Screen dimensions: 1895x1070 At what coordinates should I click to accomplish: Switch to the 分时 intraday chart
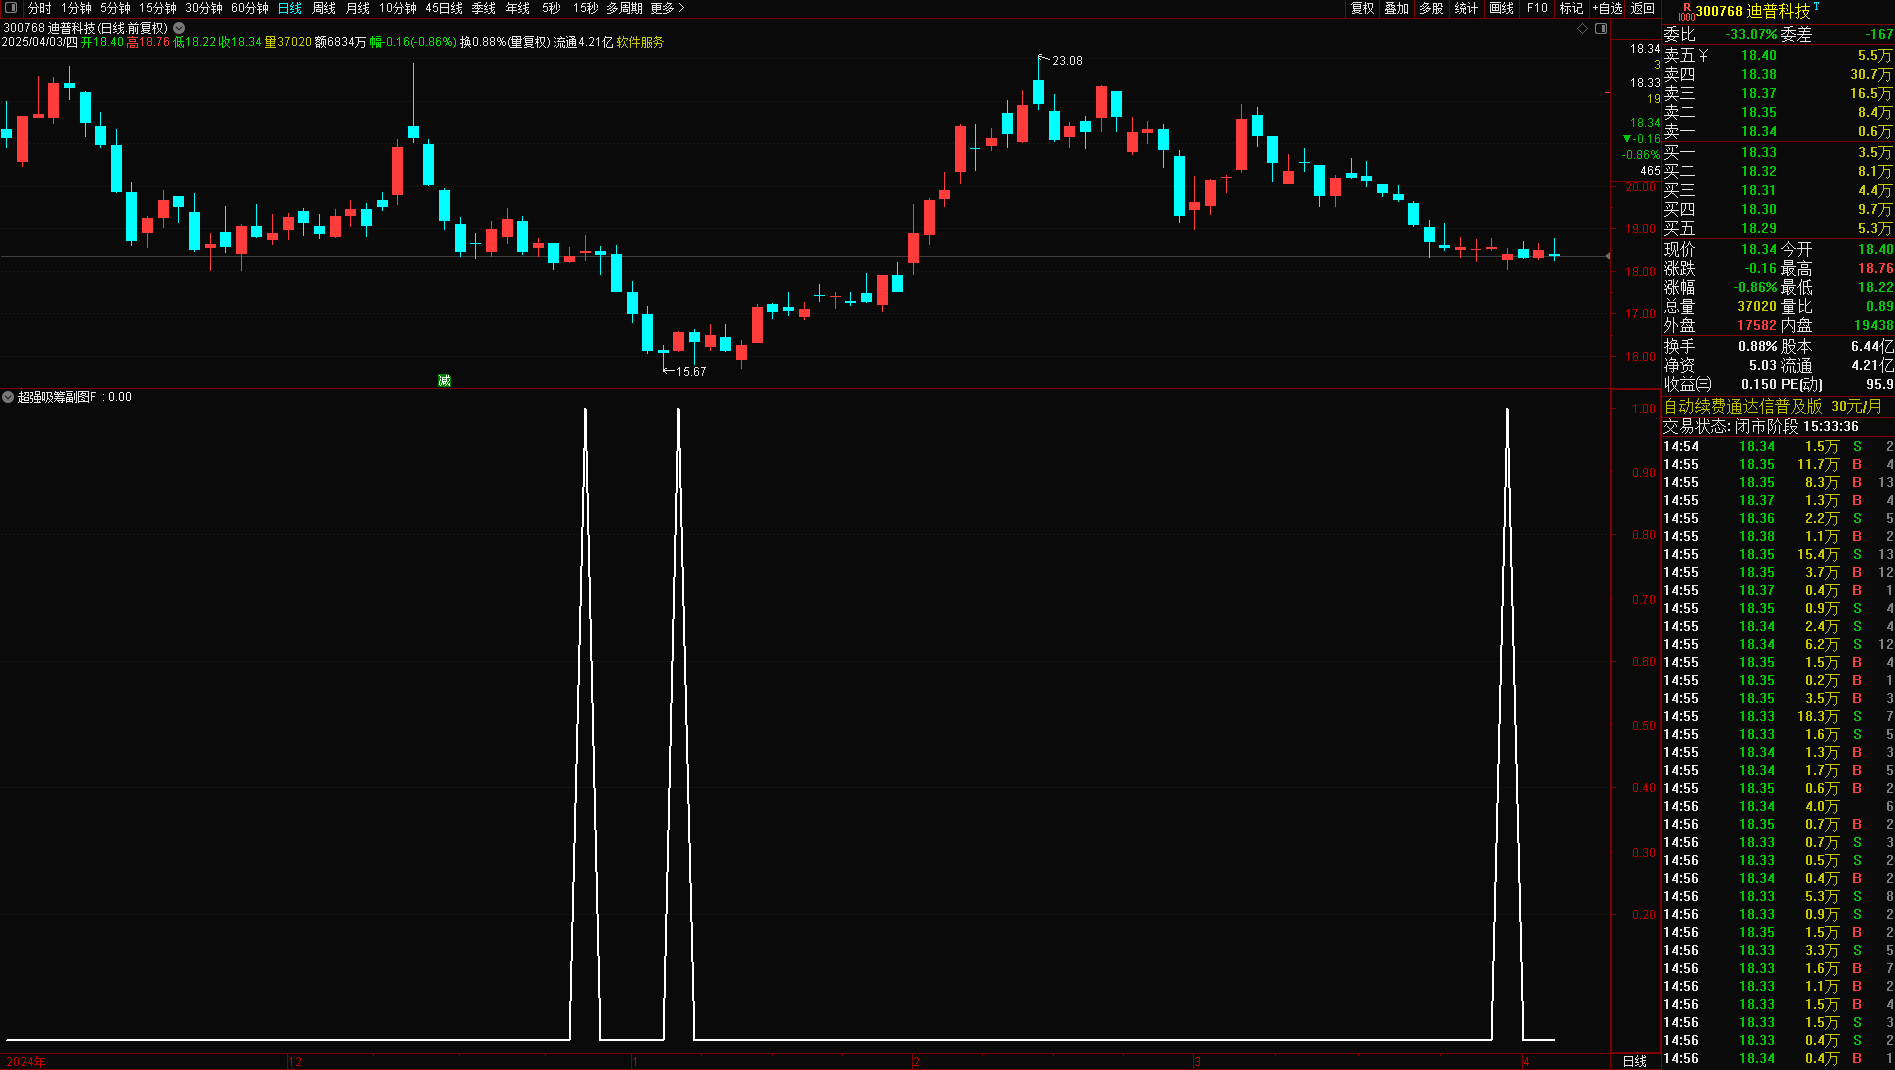pos(39,8)
